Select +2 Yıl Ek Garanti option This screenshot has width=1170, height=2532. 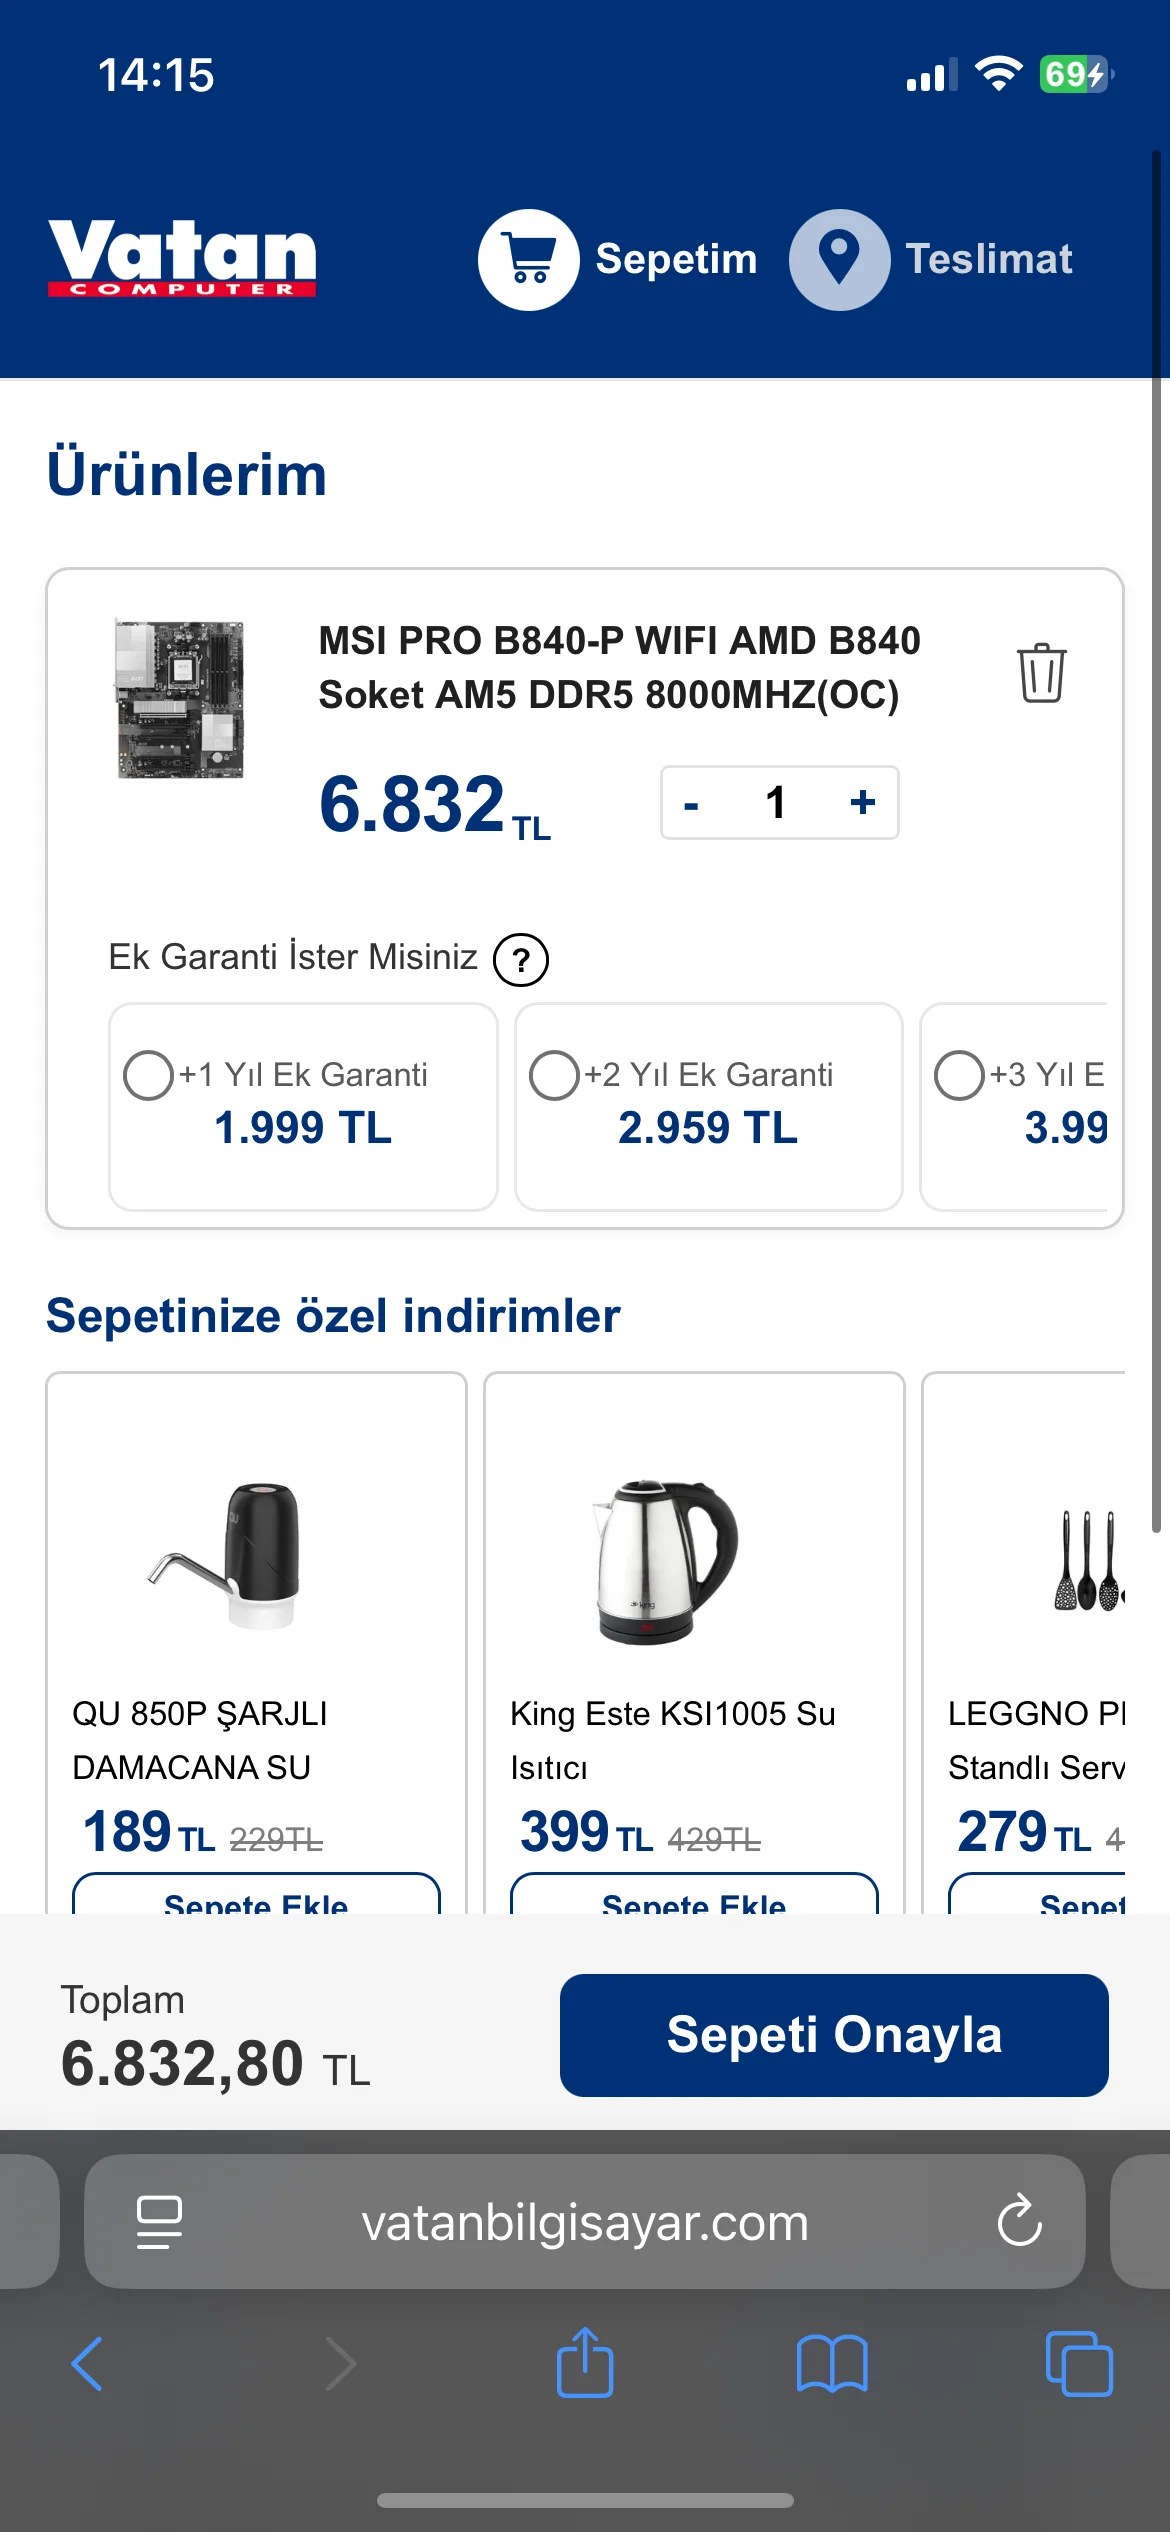click(555, 1075)
